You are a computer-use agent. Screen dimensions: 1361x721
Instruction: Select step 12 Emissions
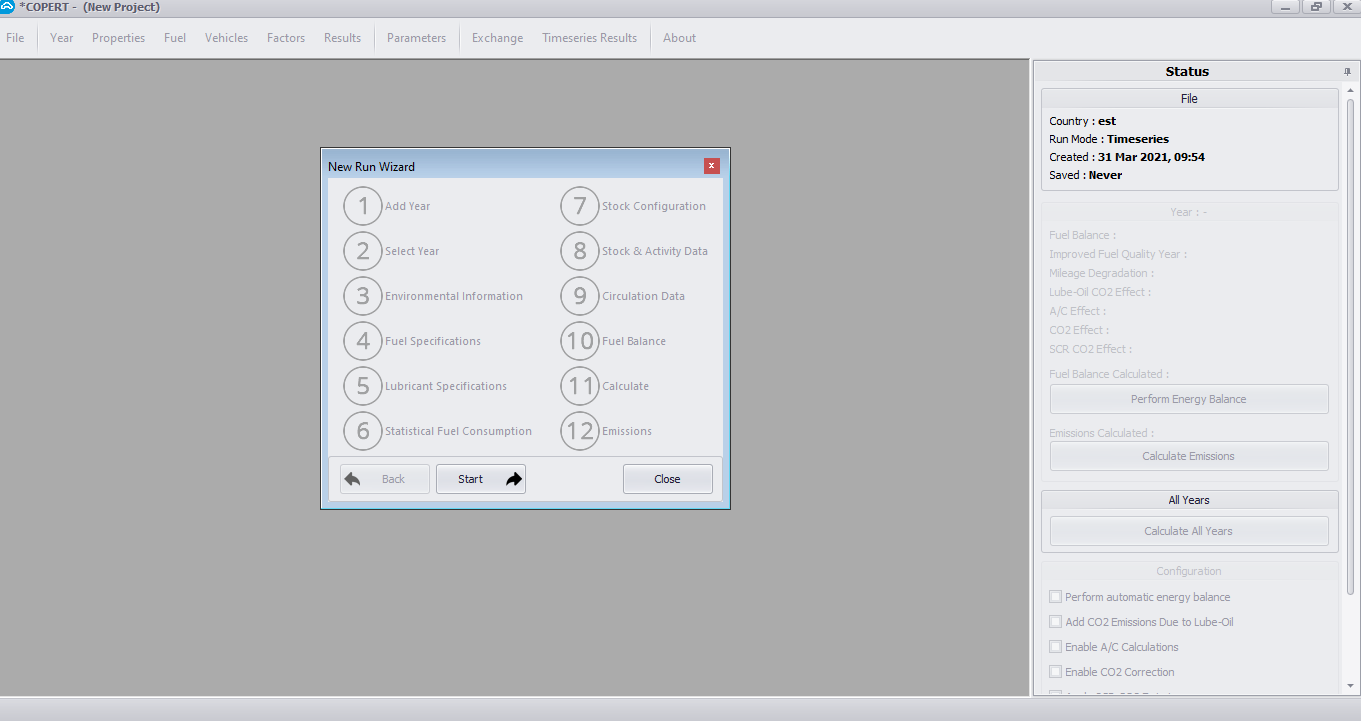pos(580,431)
